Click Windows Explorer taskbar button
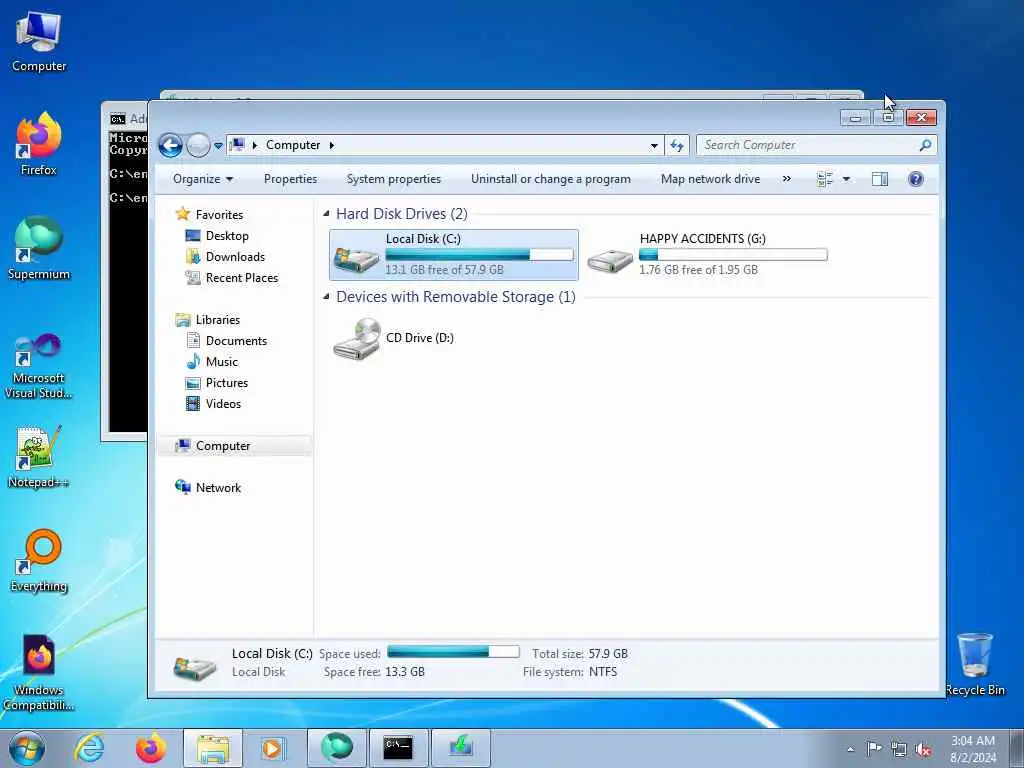Screen dimensions: 1024x768 click(212, 748)
